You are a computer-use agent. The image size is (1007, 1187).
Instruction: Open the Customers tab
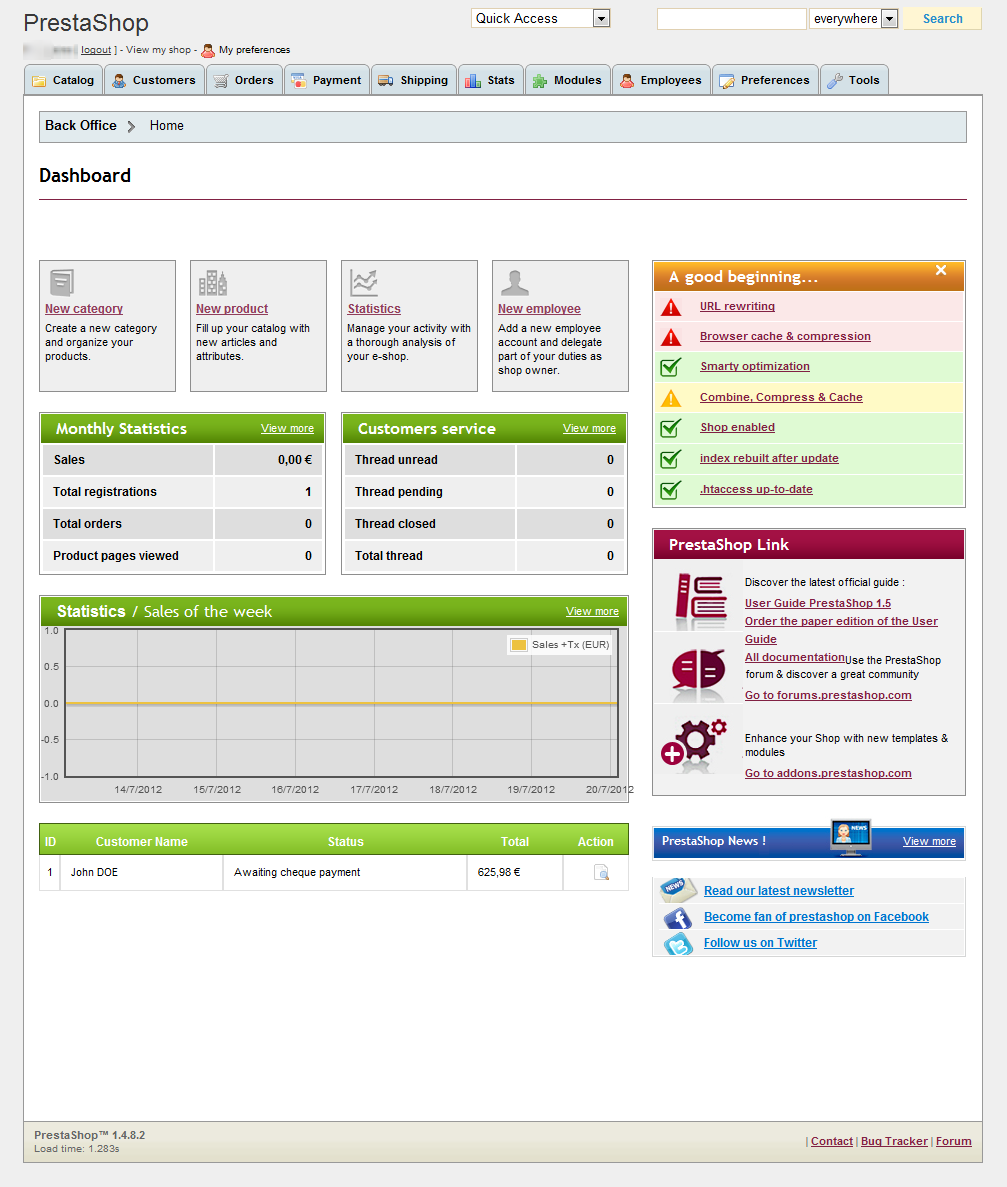(x=154, y=80)
